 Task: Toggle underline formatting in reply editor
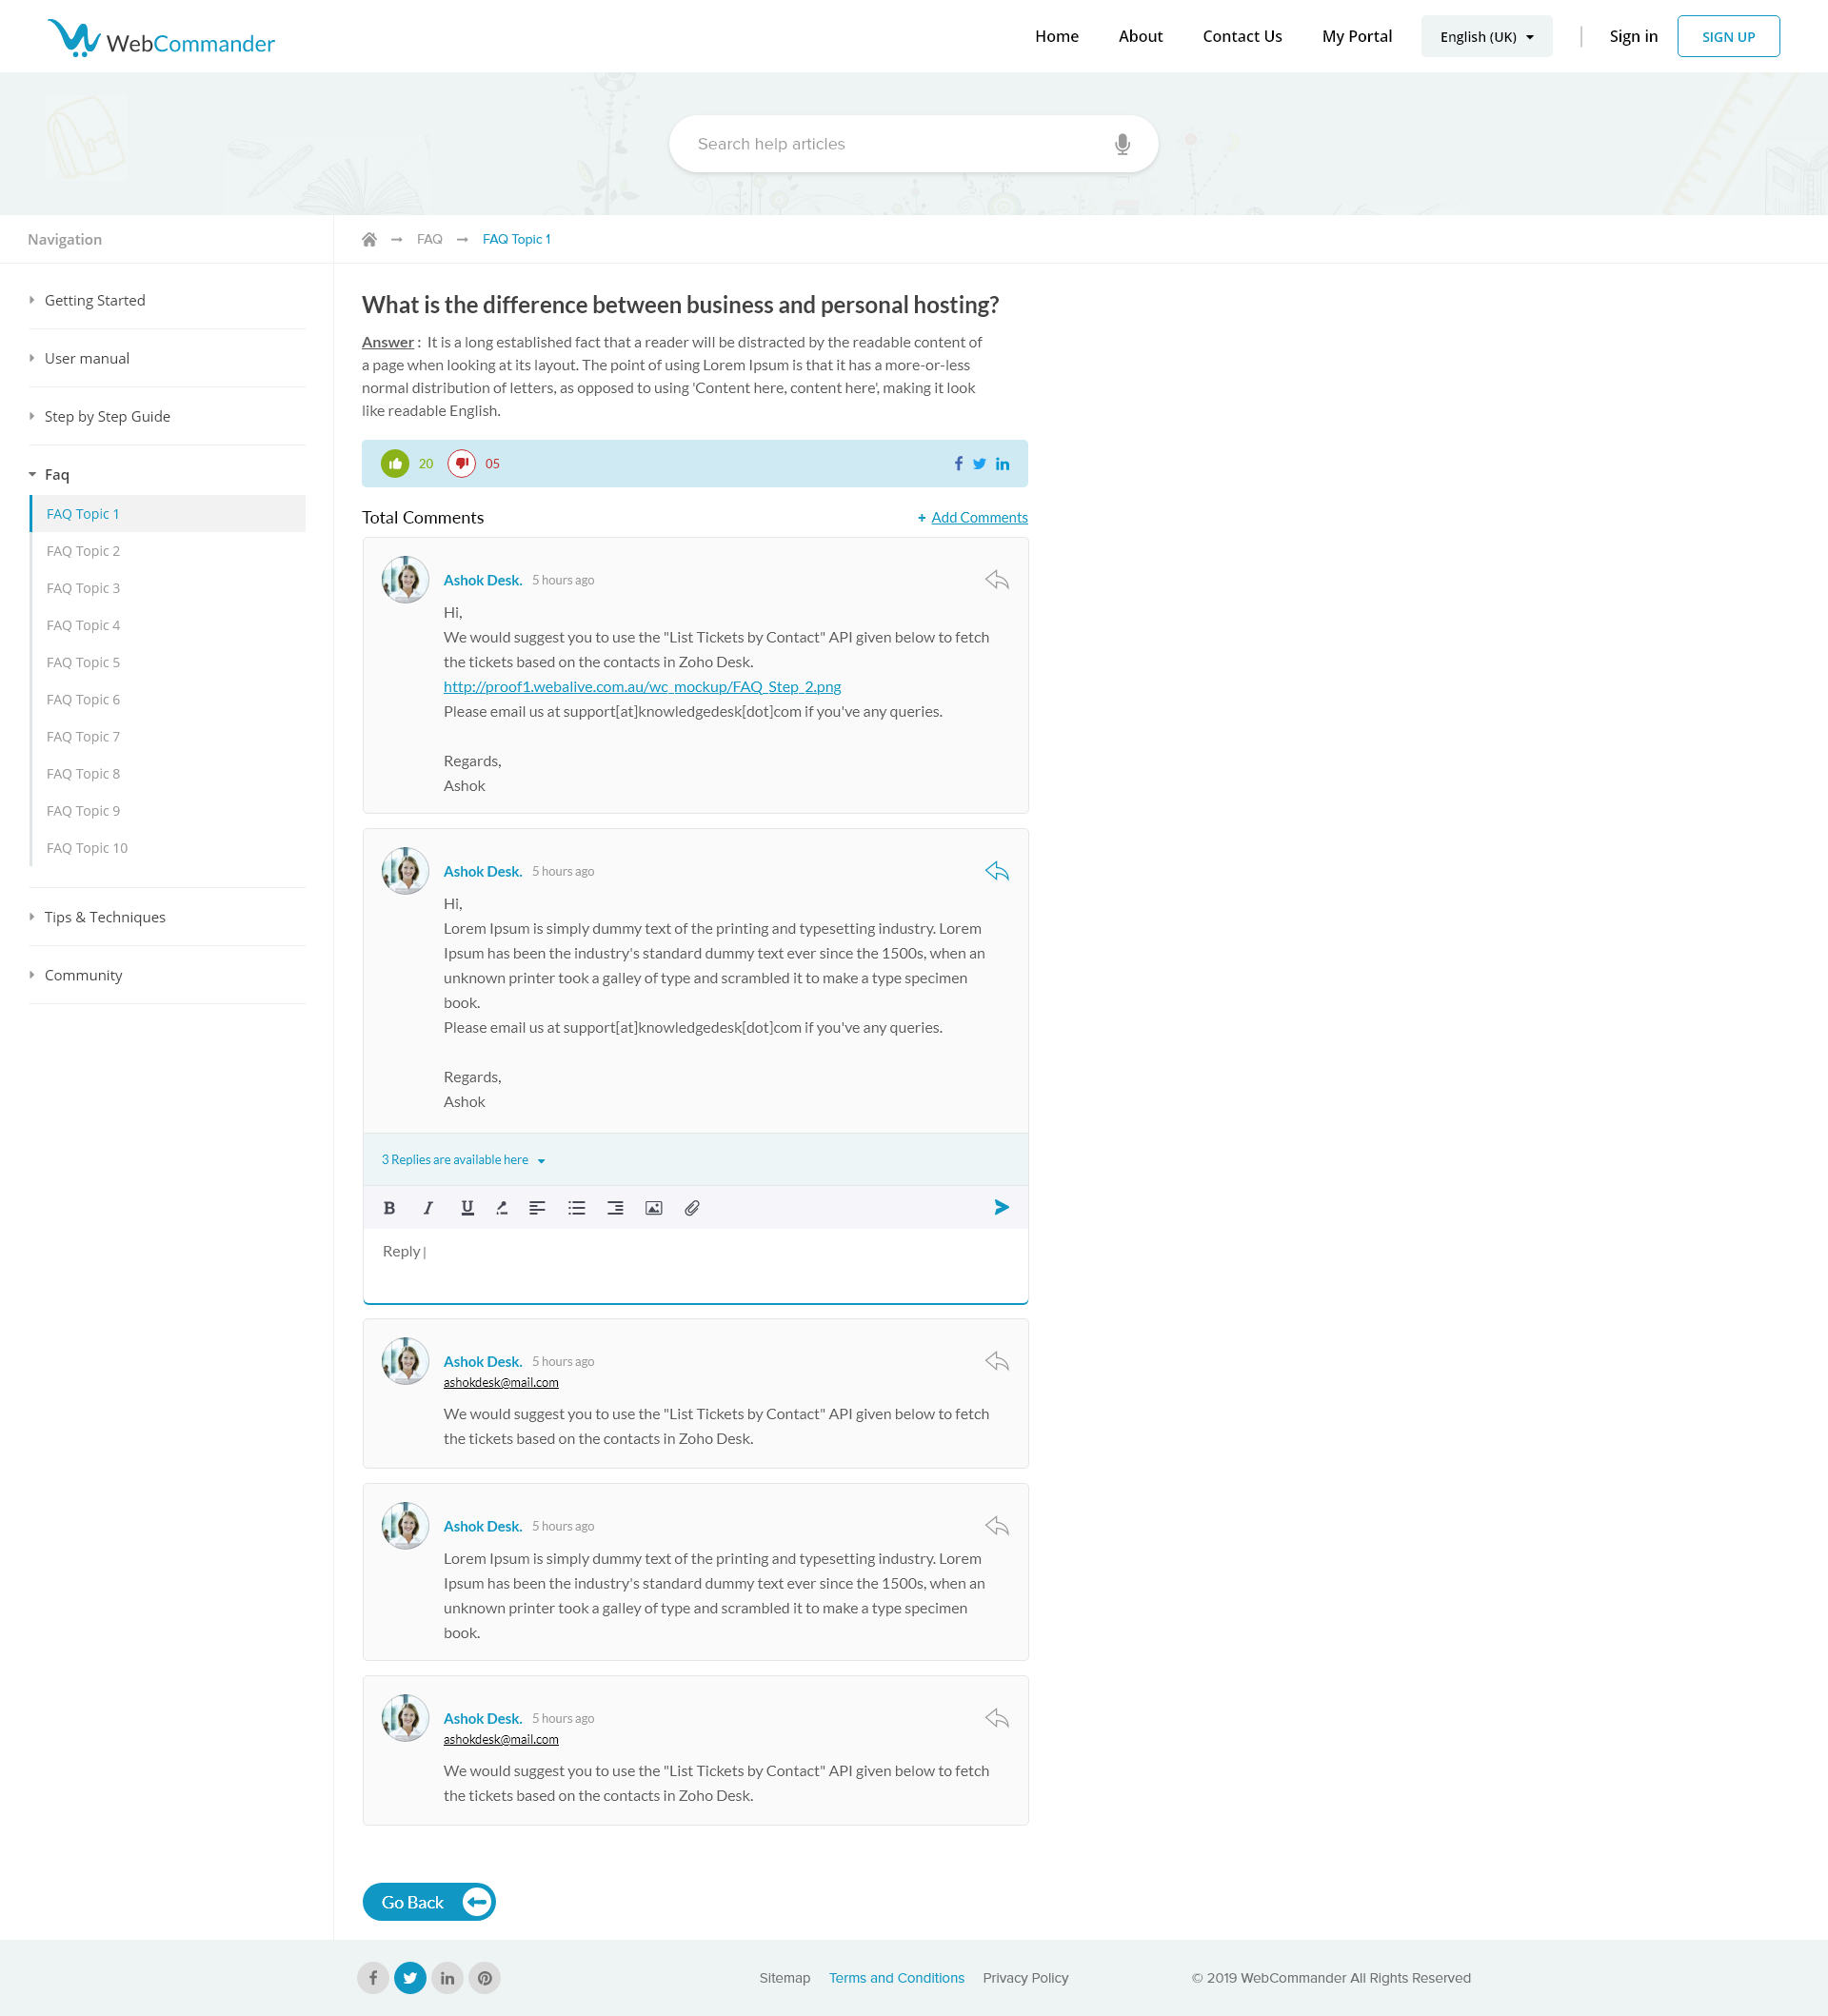point(467,1208)
